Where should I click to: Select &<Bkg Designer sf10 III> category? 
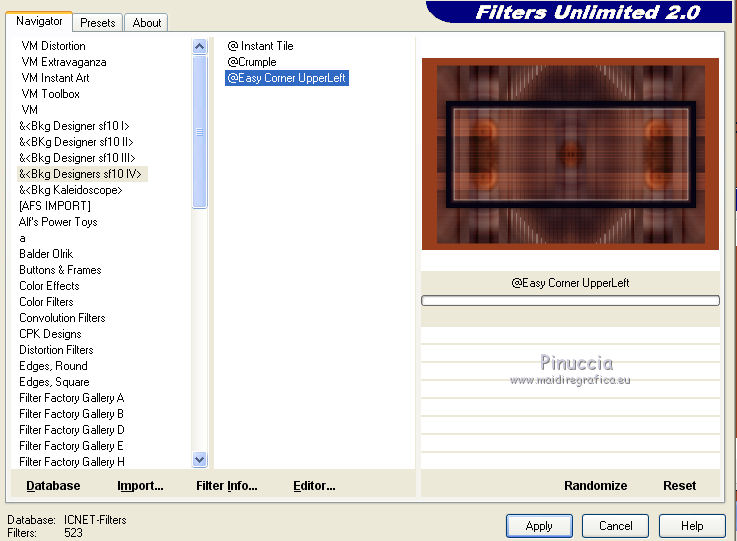tap(77, 158)
